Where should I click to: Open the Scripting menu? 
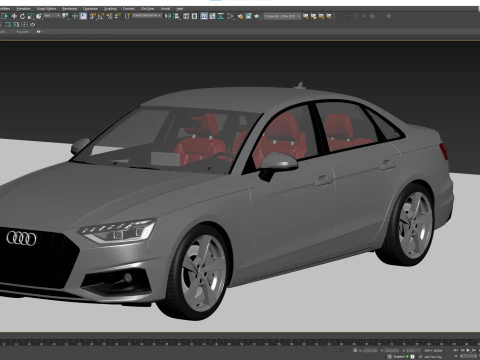click(x=110, y=9)
